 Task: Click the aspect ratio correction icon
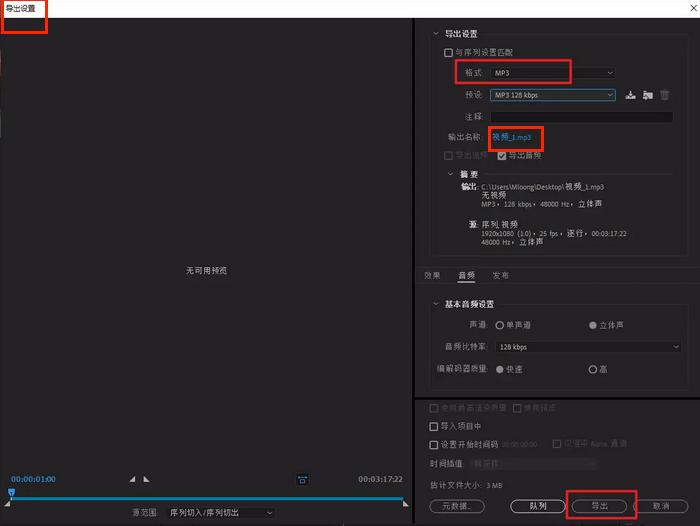303,480
